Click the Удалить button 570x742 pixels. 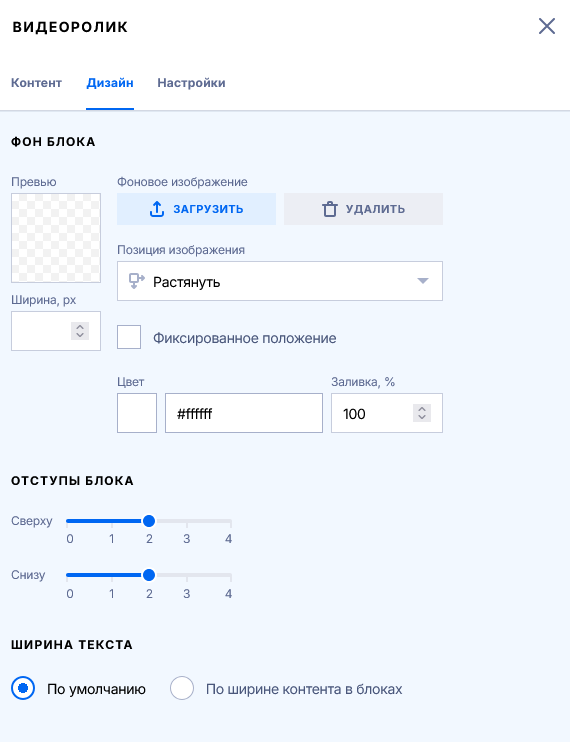point(363,209)
